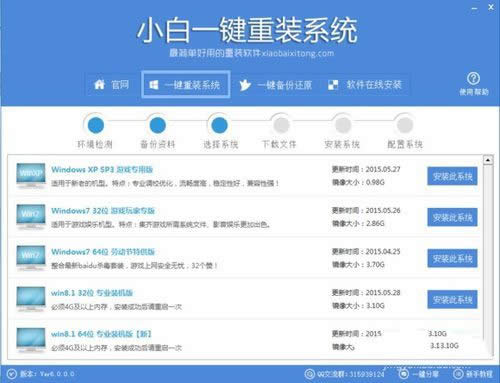This screenshot has width=500, height=383.
Task: Open 使用帮助 question mark icon
Action: tap(473, 79)
